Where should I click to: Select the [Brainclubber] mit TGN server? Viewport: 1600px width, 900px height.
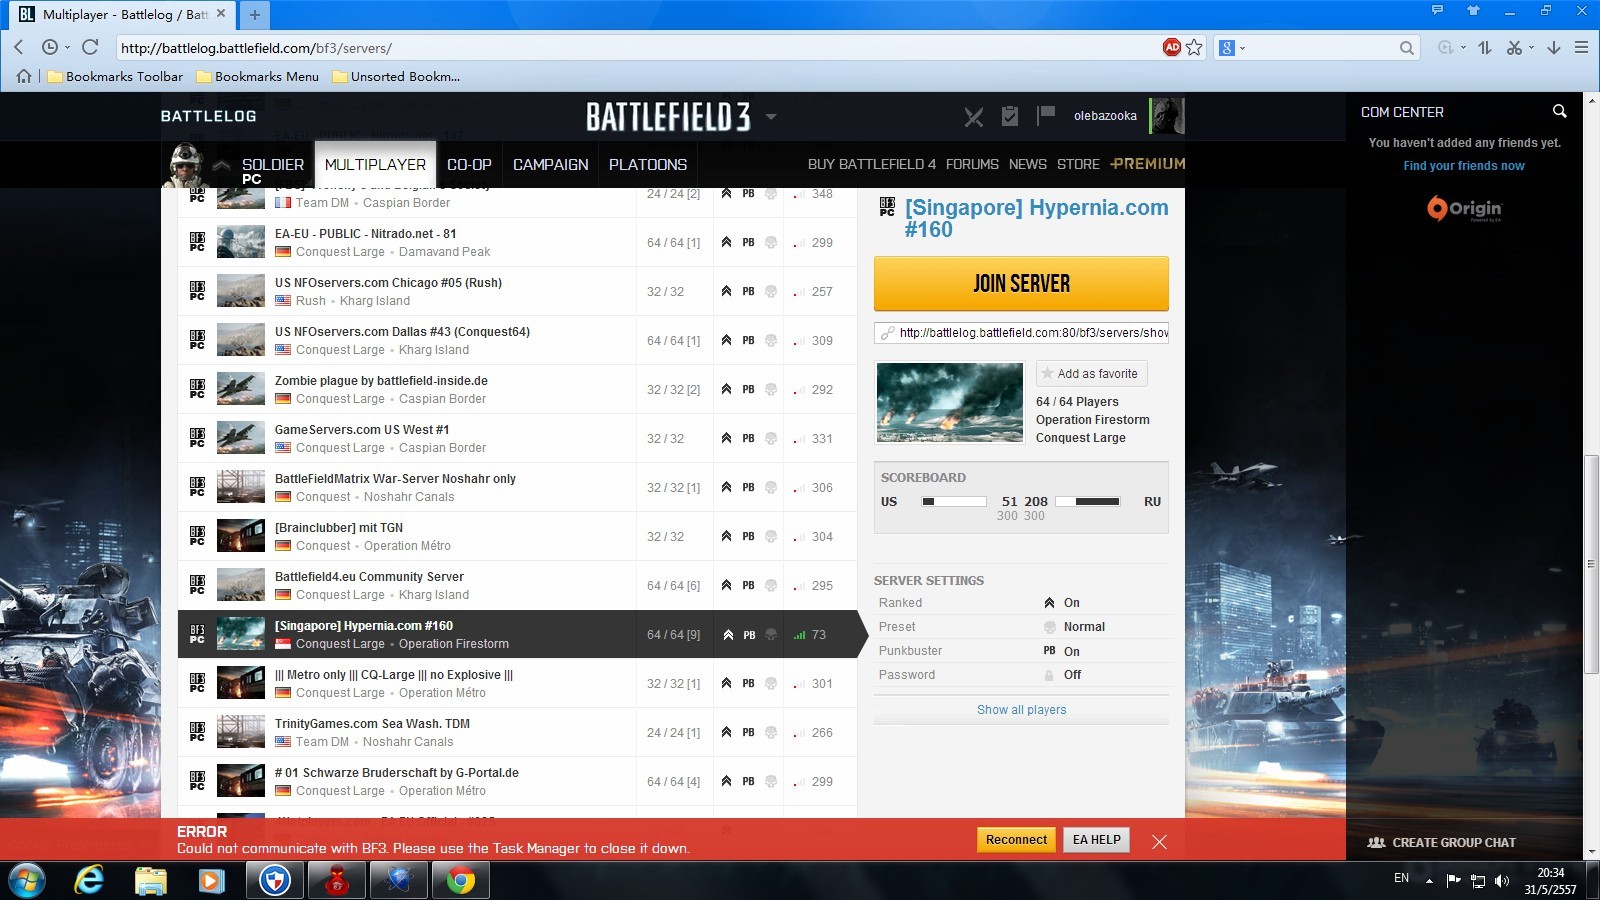pyautogui.click(x=517, y=536)
